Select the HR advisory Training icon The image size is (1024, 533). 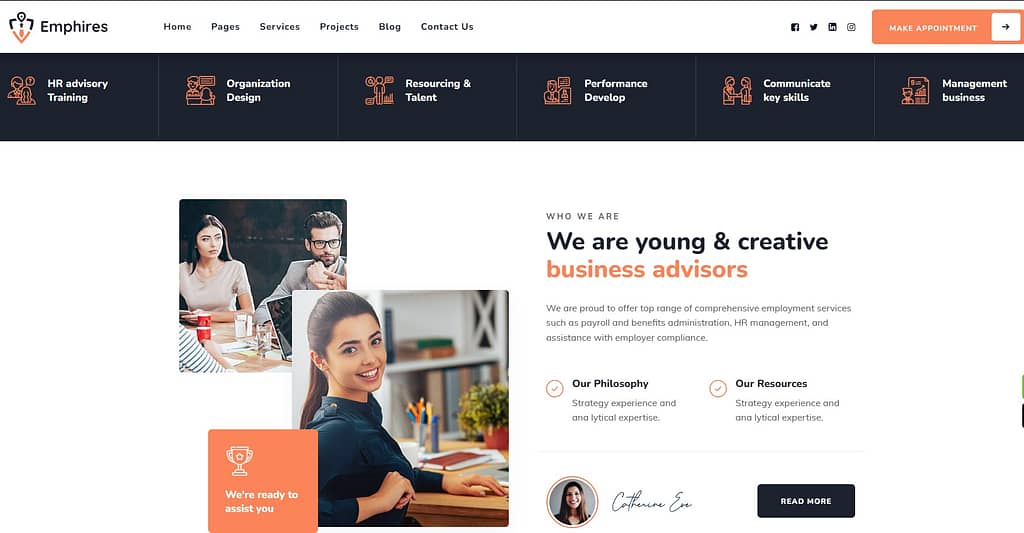pos(22,90)
